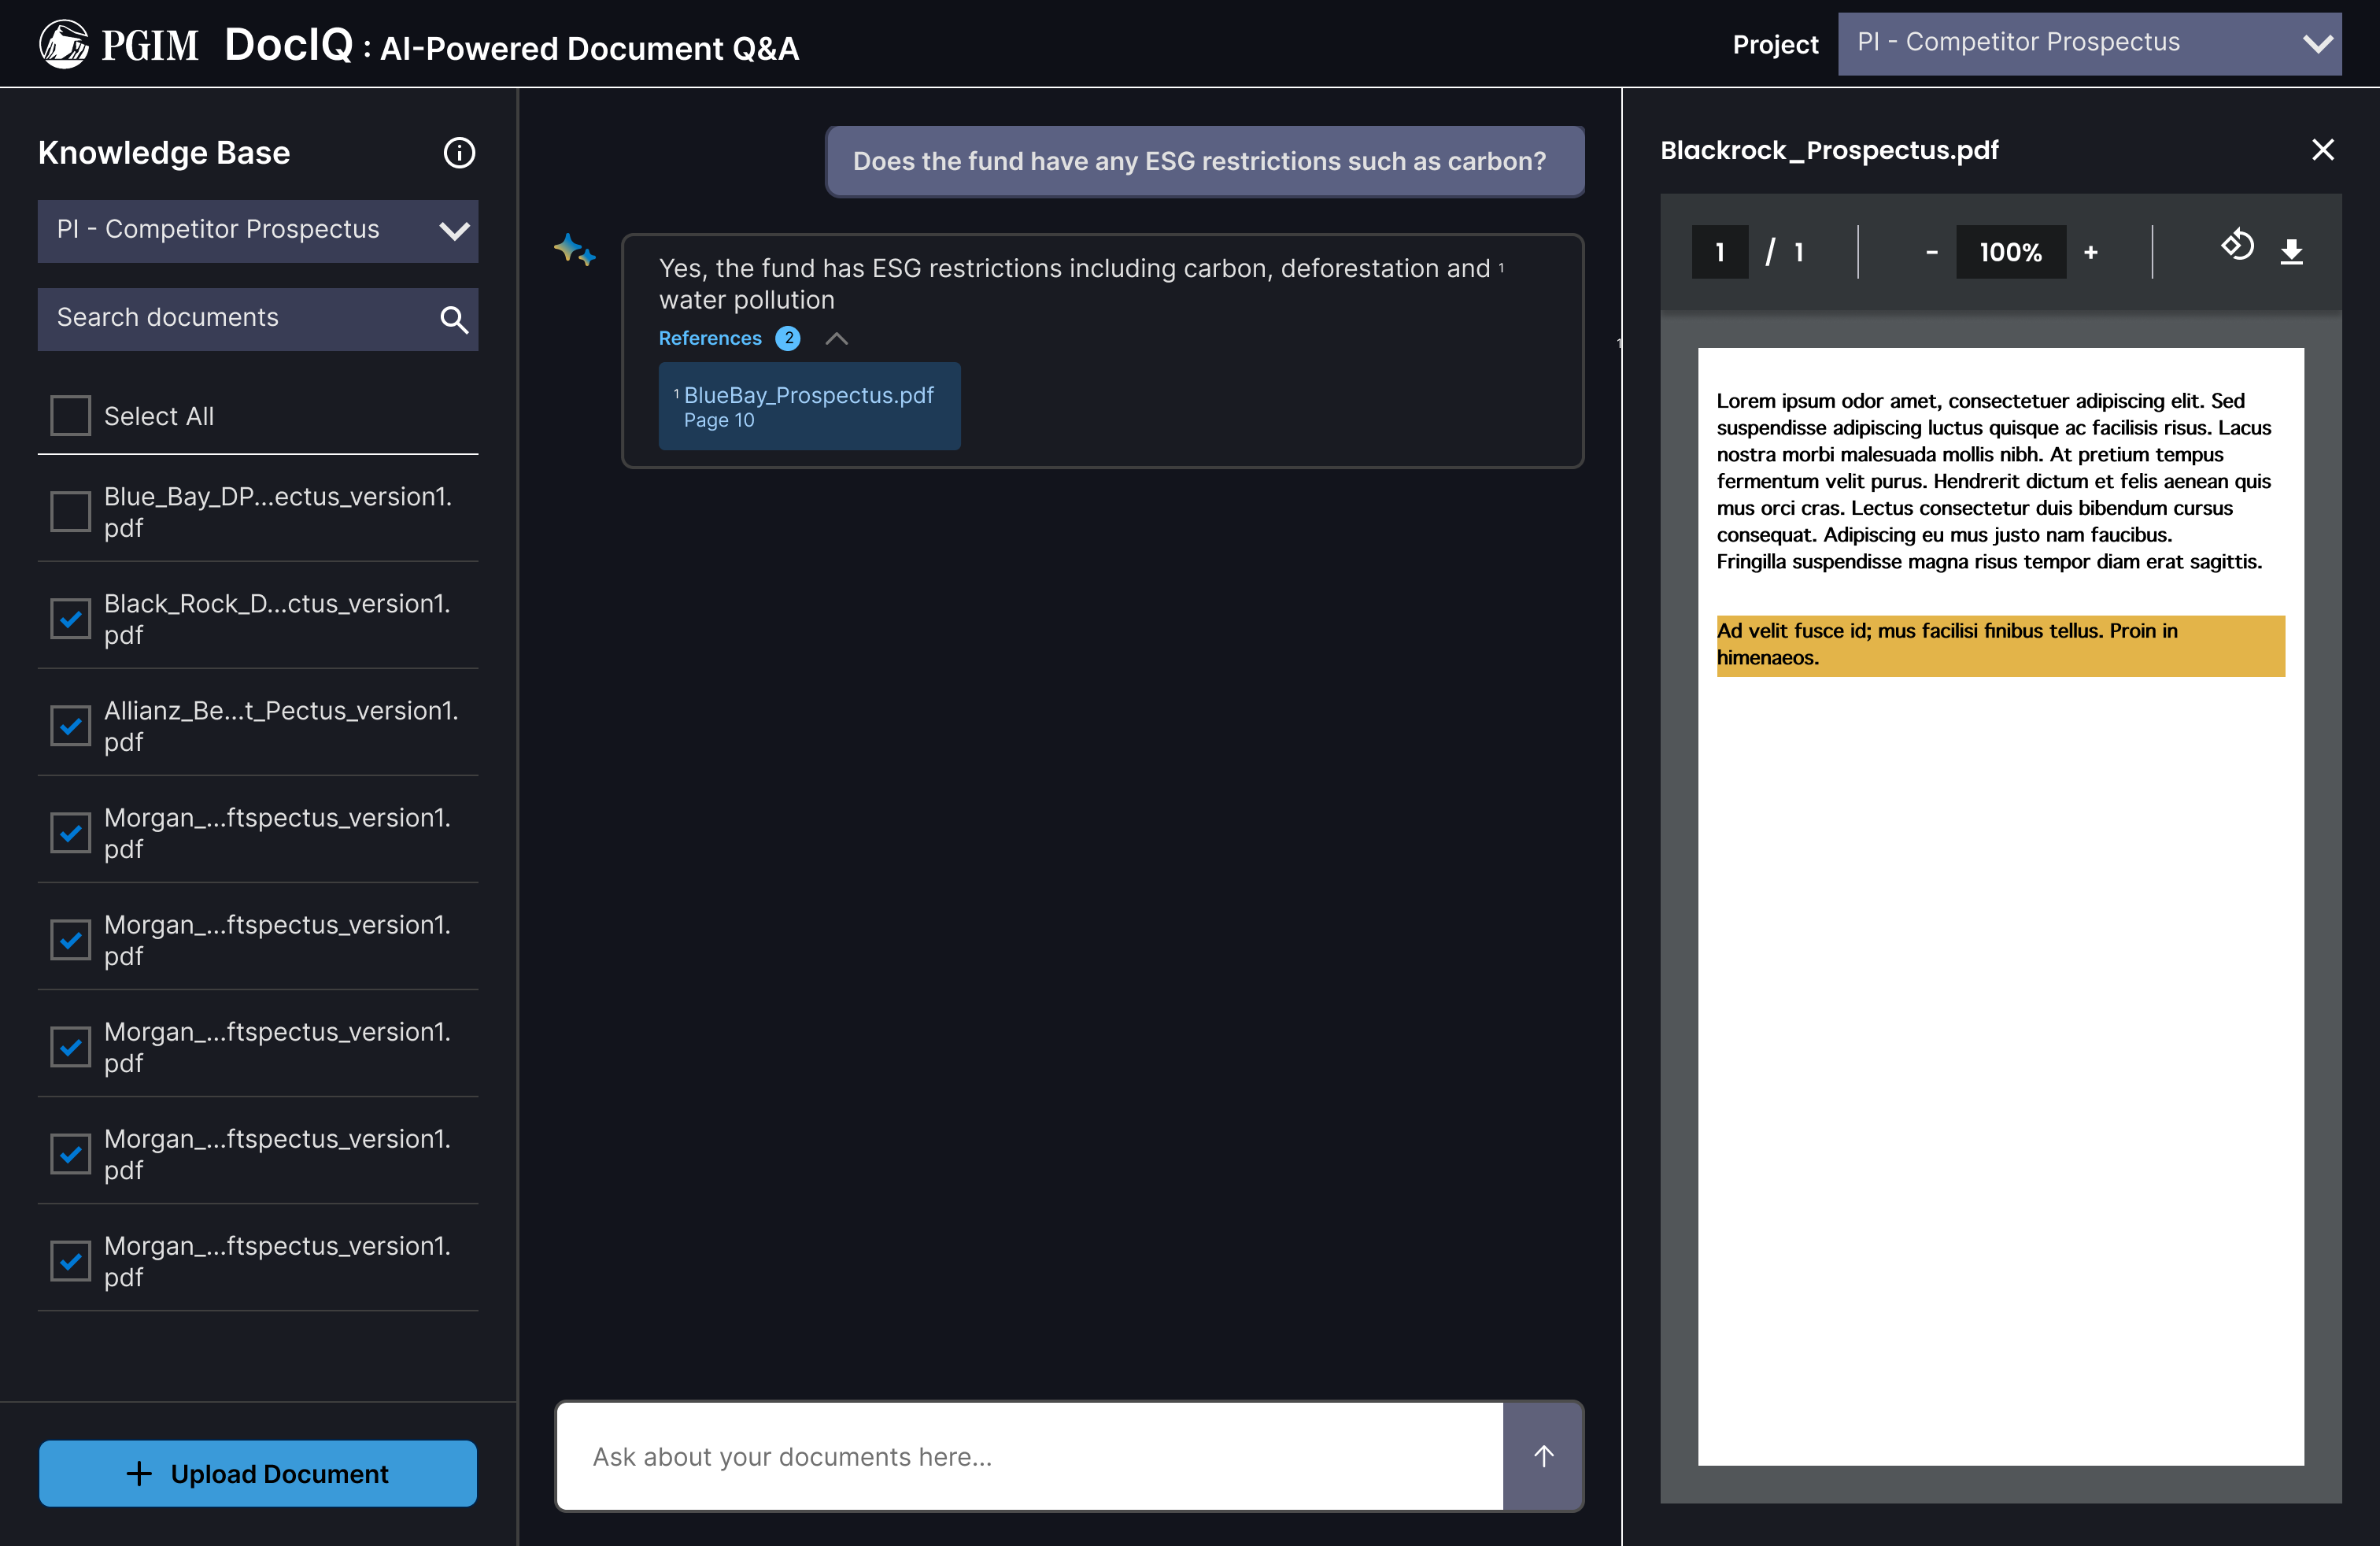Image resolution: width=2380 pixels, height=1546 pixels.
Task: Click footnote marker 1 in answer
Action: coord(1501,267)
